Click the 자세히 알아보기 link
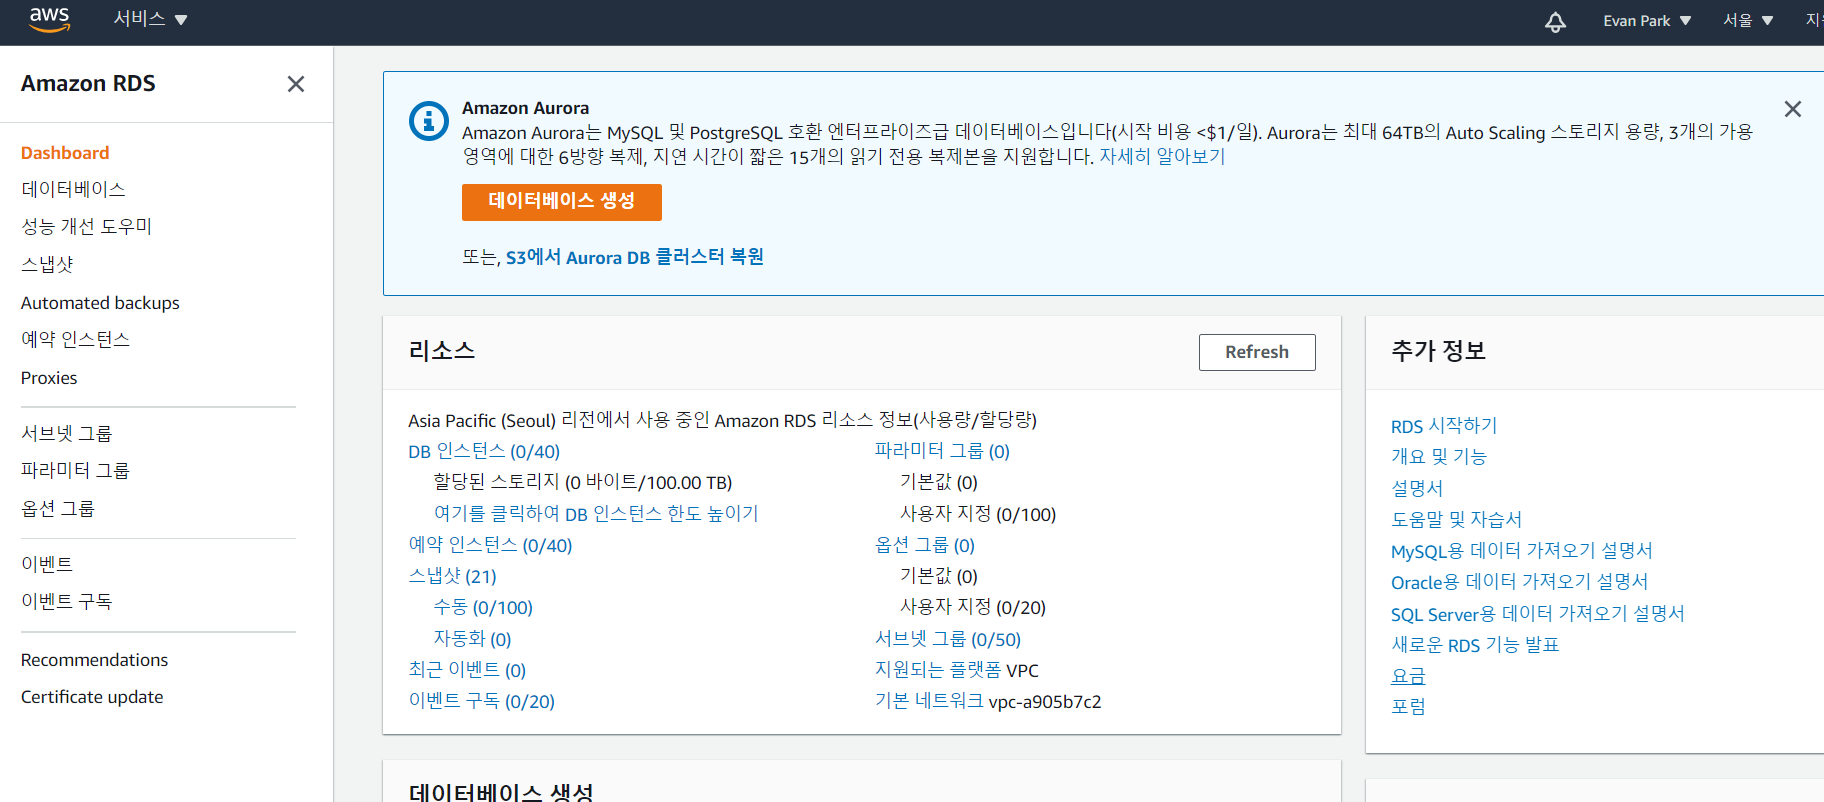 click(1162, 157)
